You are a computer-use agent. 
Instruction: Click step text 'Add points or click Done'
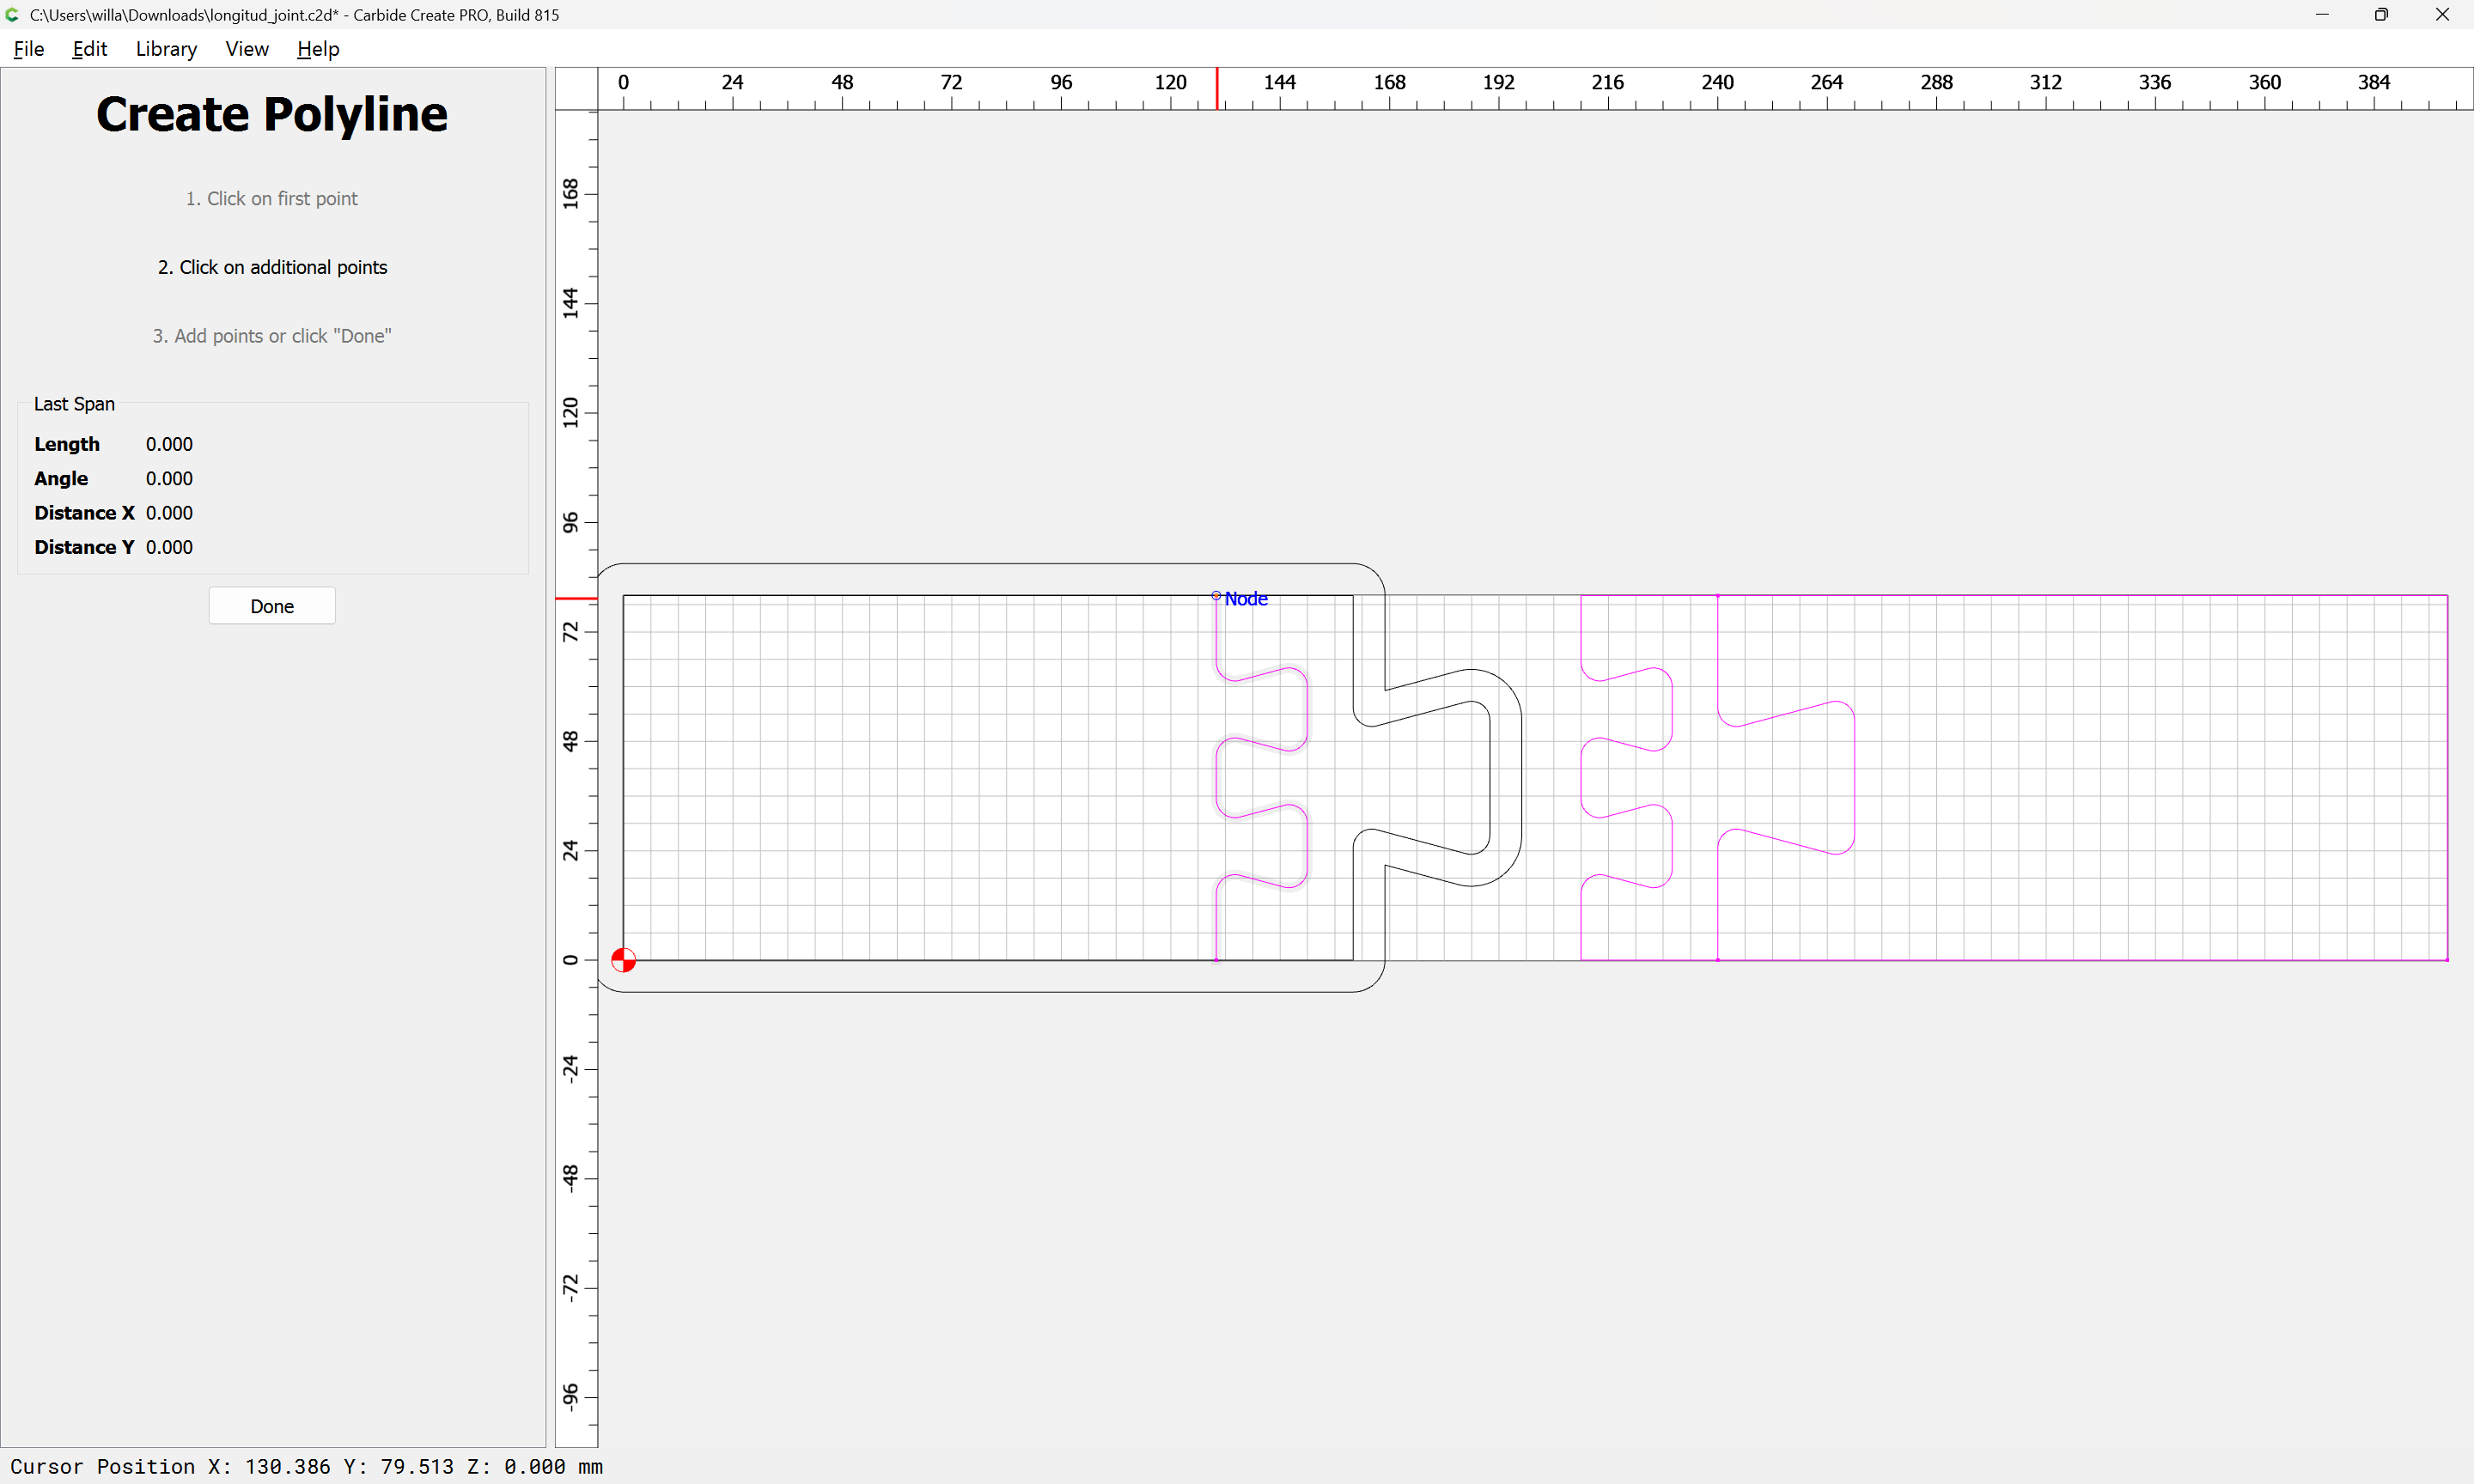pos(272,336)
